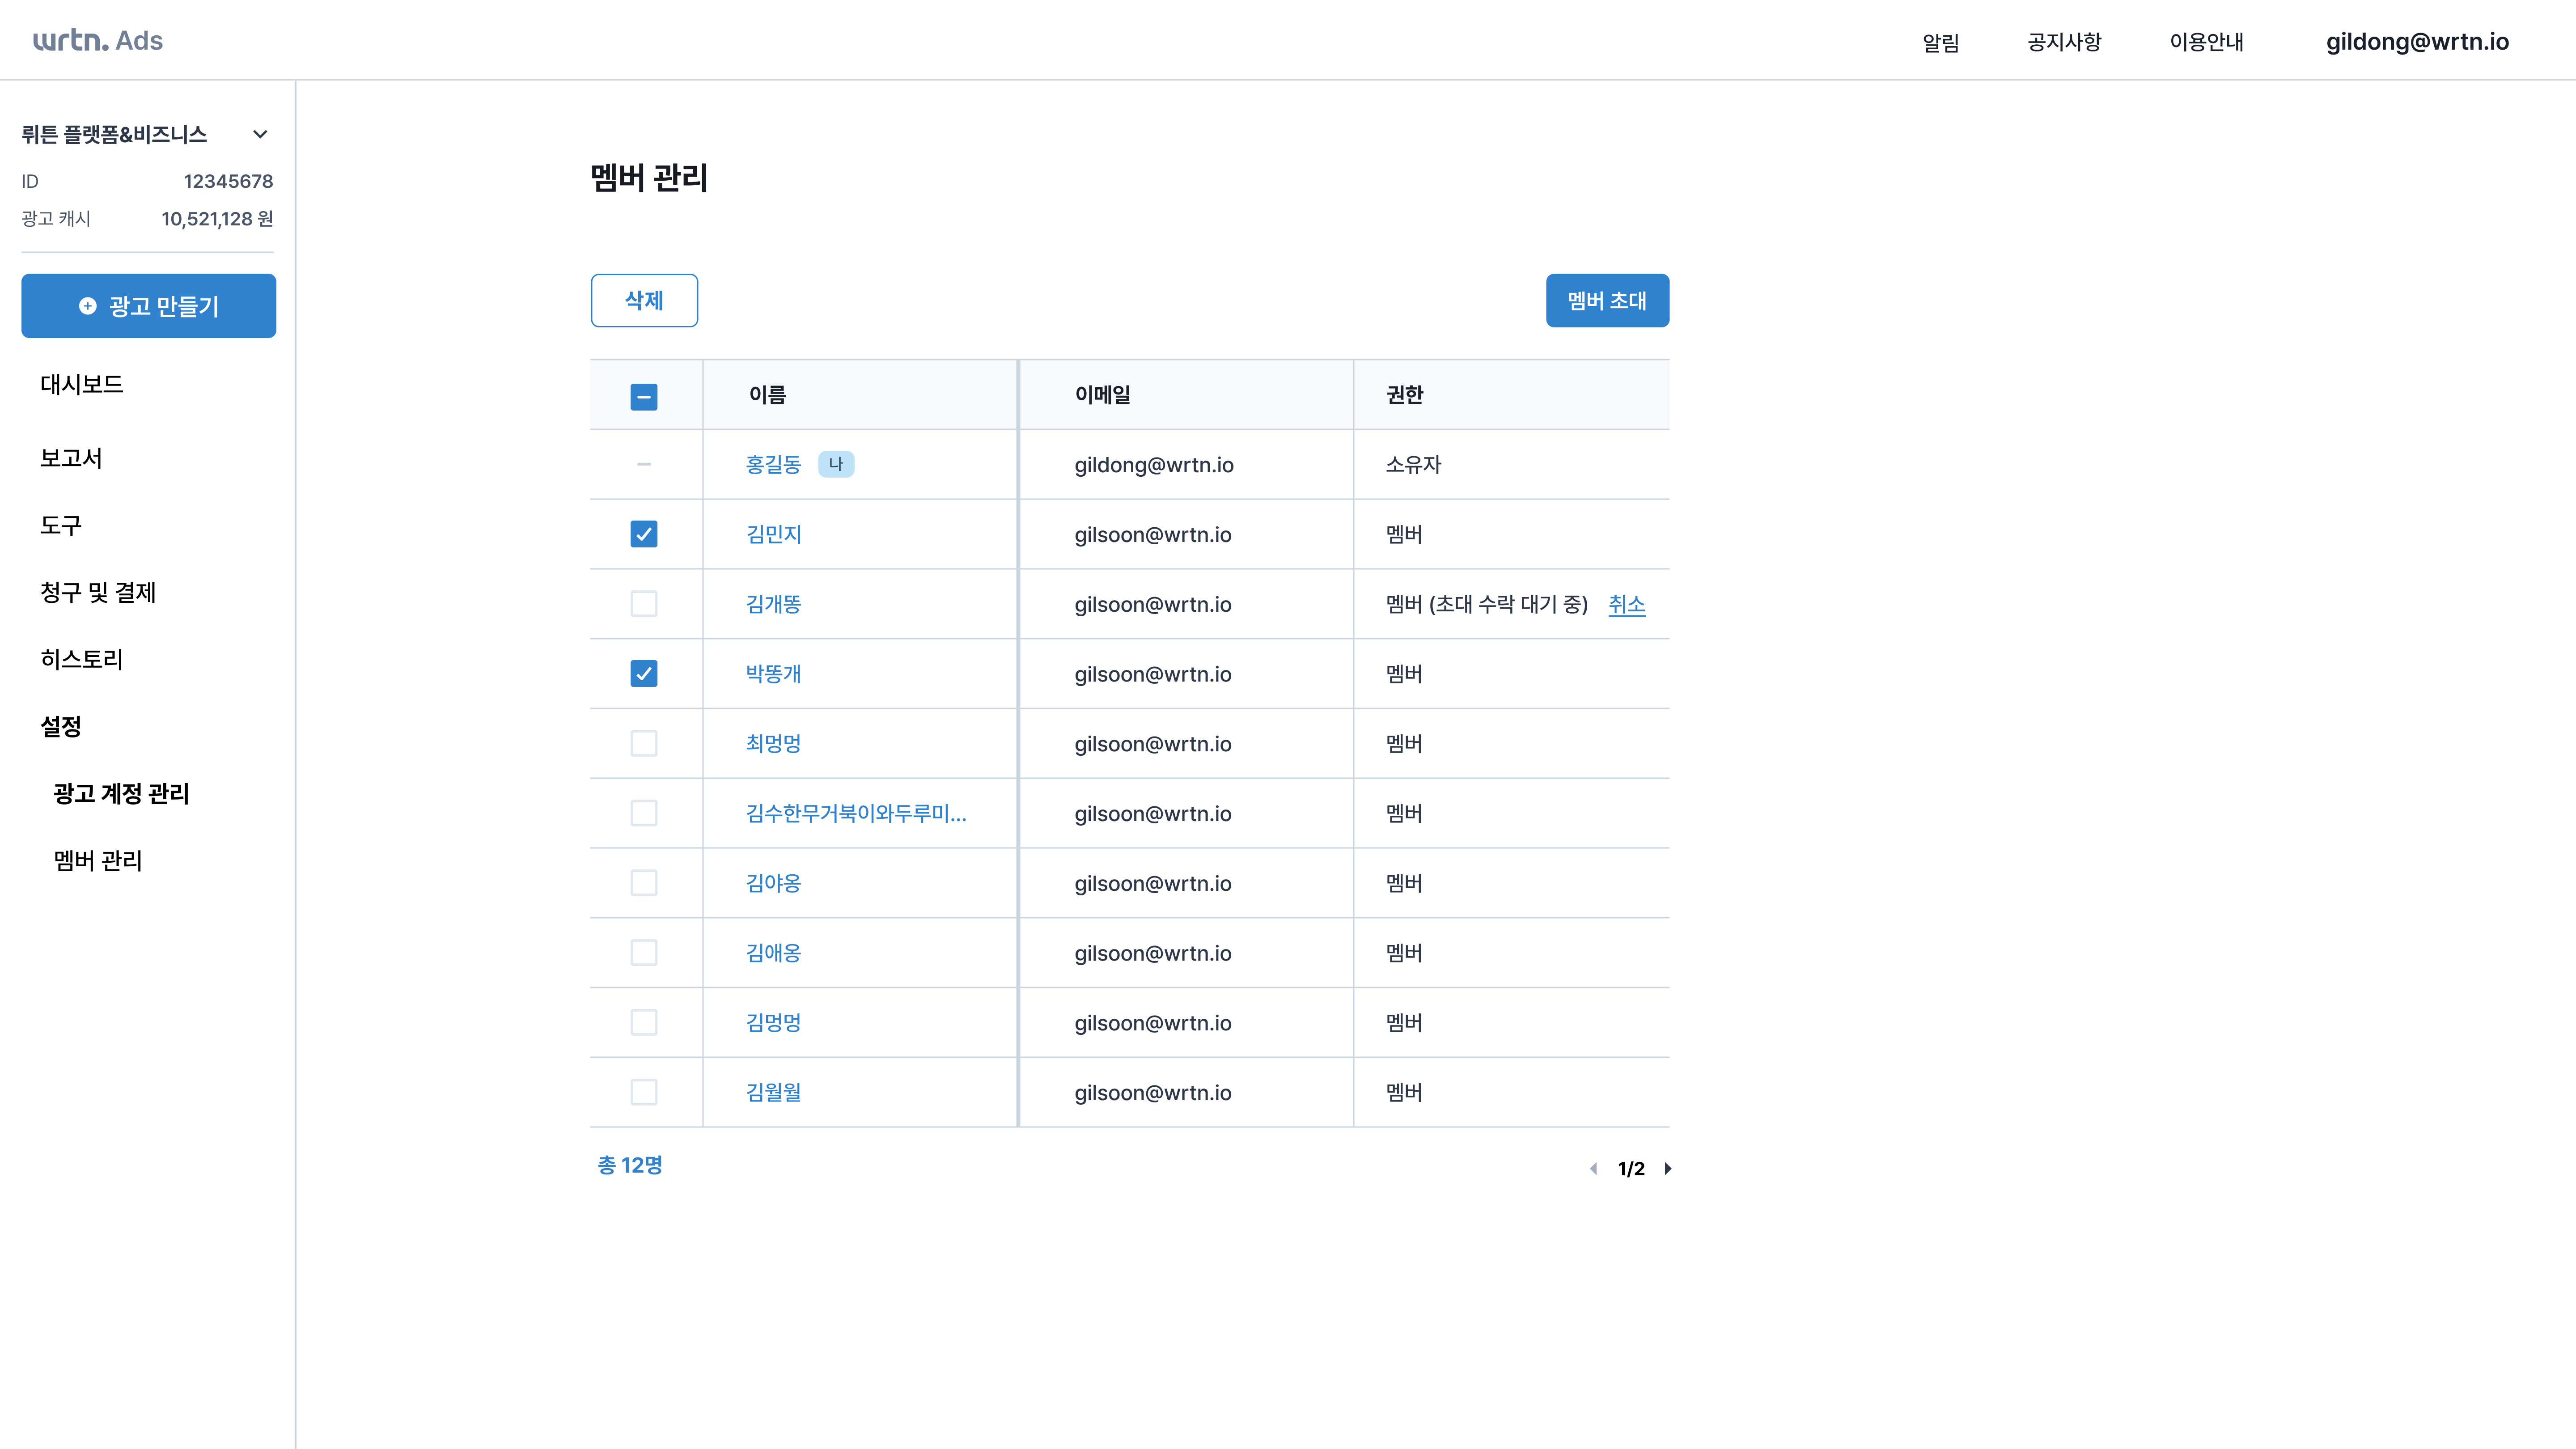Uncheck the 박똥개 row checkbox
This screenshot has width=2576, height=1449.
[x=643, y=674]
